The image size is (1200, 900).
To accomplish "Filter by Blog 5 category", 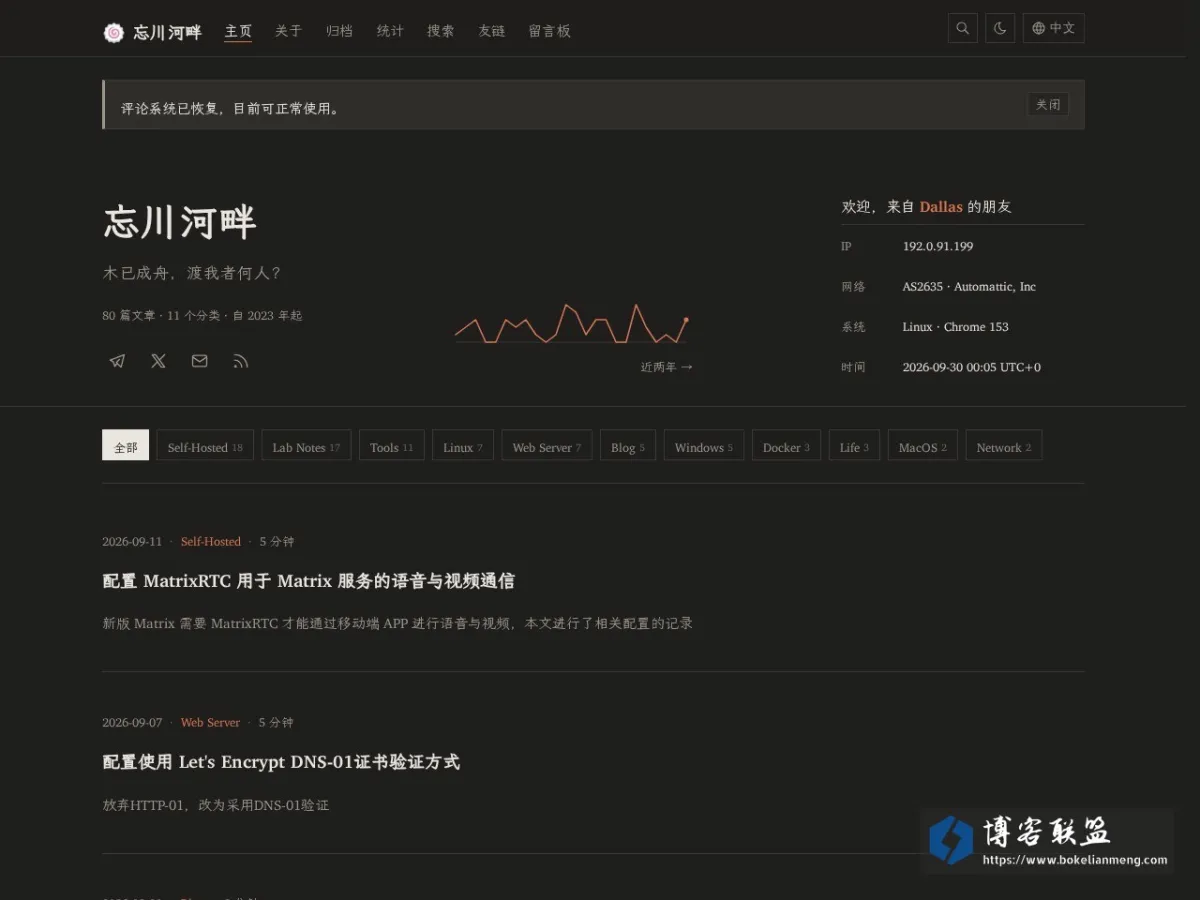I will [x=628, y=446].
